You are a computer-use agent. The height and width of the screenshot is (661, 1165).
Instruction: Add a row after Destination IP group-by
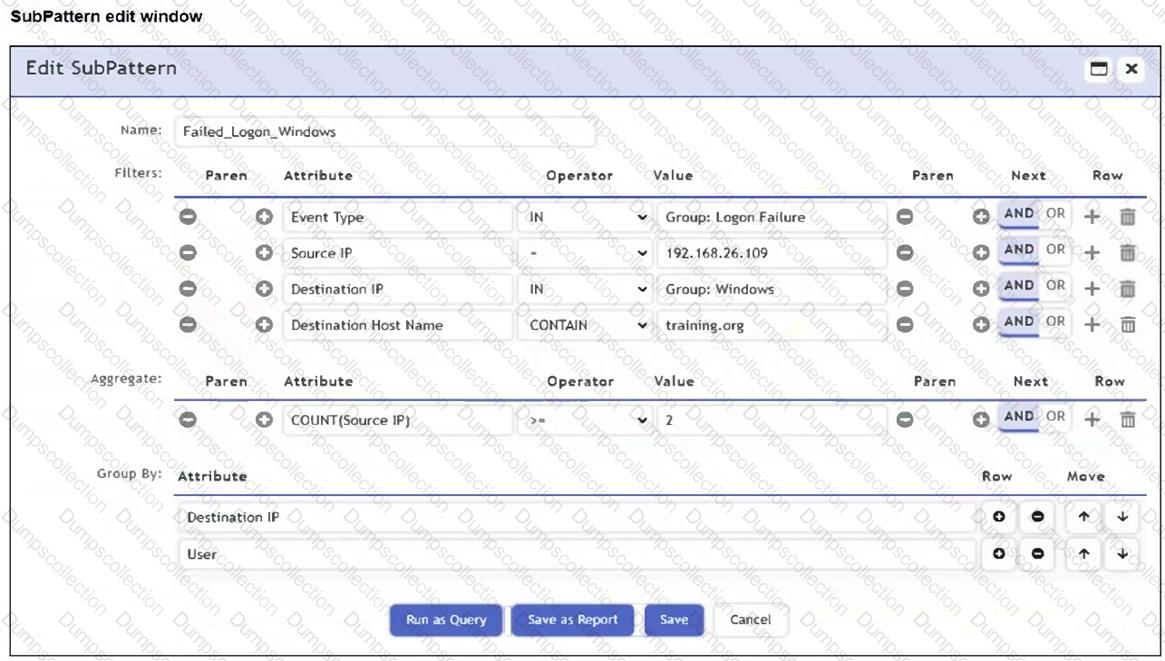coord(998,517)
